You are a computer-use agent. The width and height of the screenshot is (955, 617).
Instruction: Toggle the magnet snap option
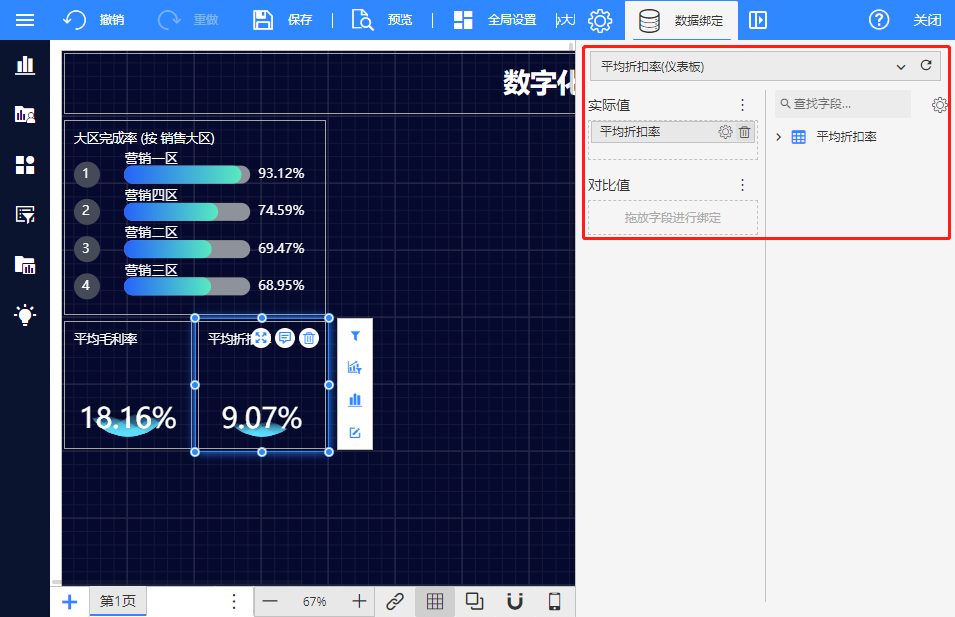point(515,601)
